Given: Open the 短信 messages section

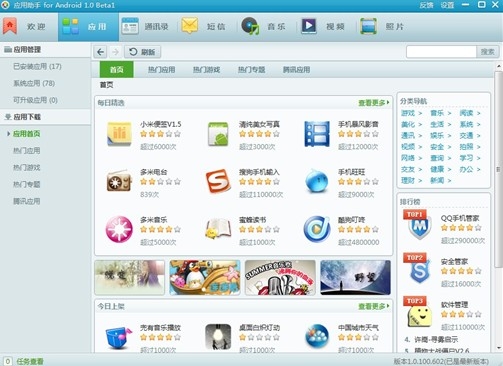Looking at the screenshot, I should pos(203,27).
